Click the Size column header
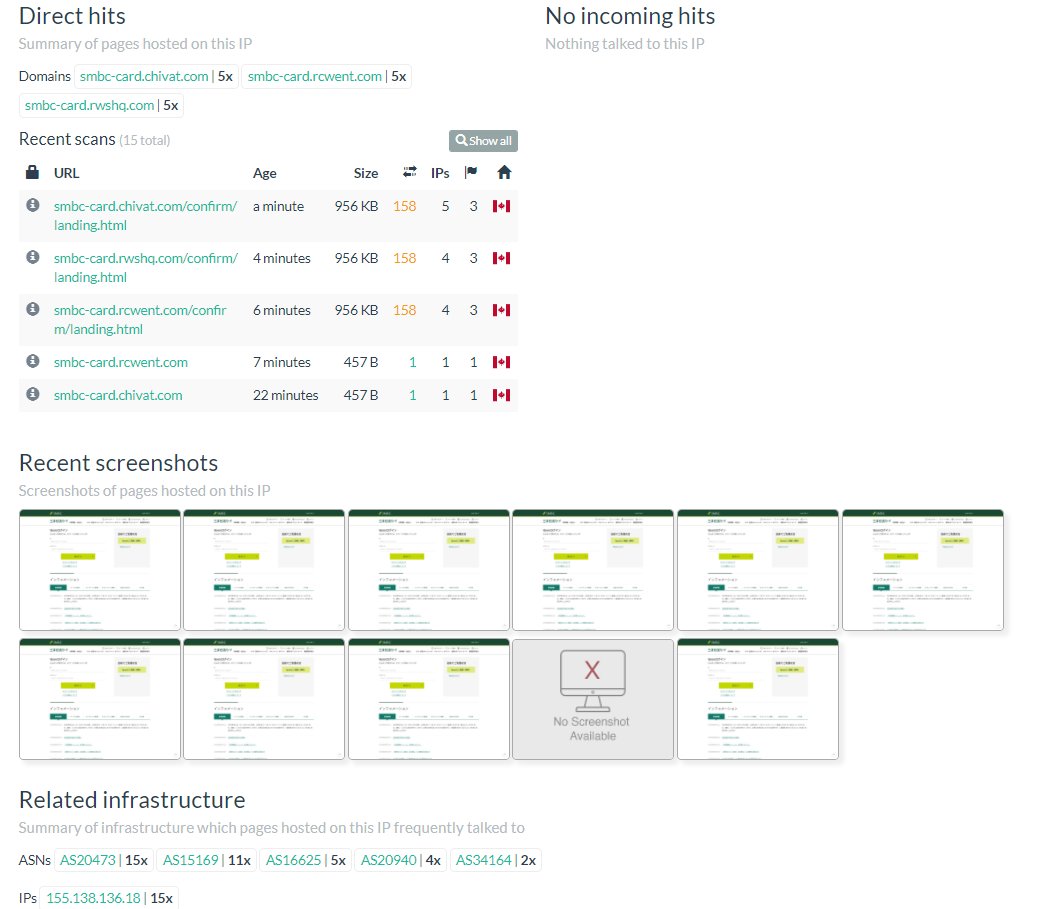Screen dimensions: 1064x909 click(x=366, y=173)
